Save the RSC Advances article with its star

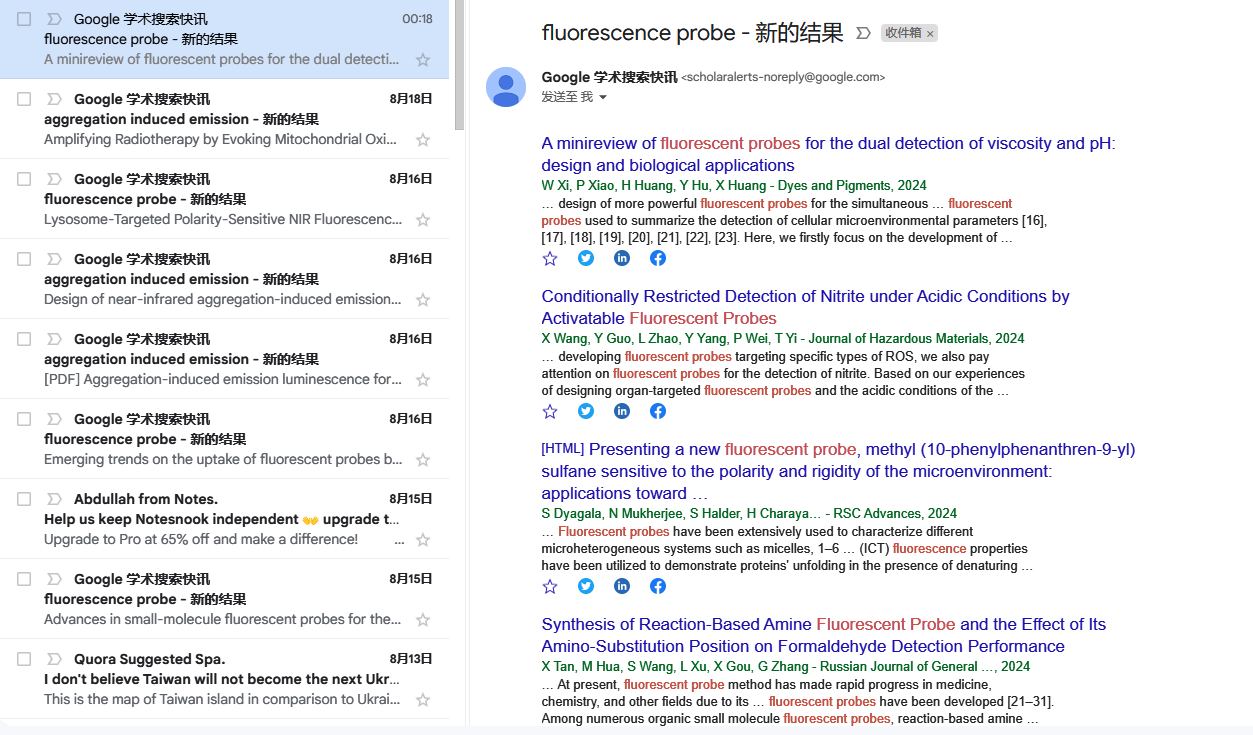549,586
